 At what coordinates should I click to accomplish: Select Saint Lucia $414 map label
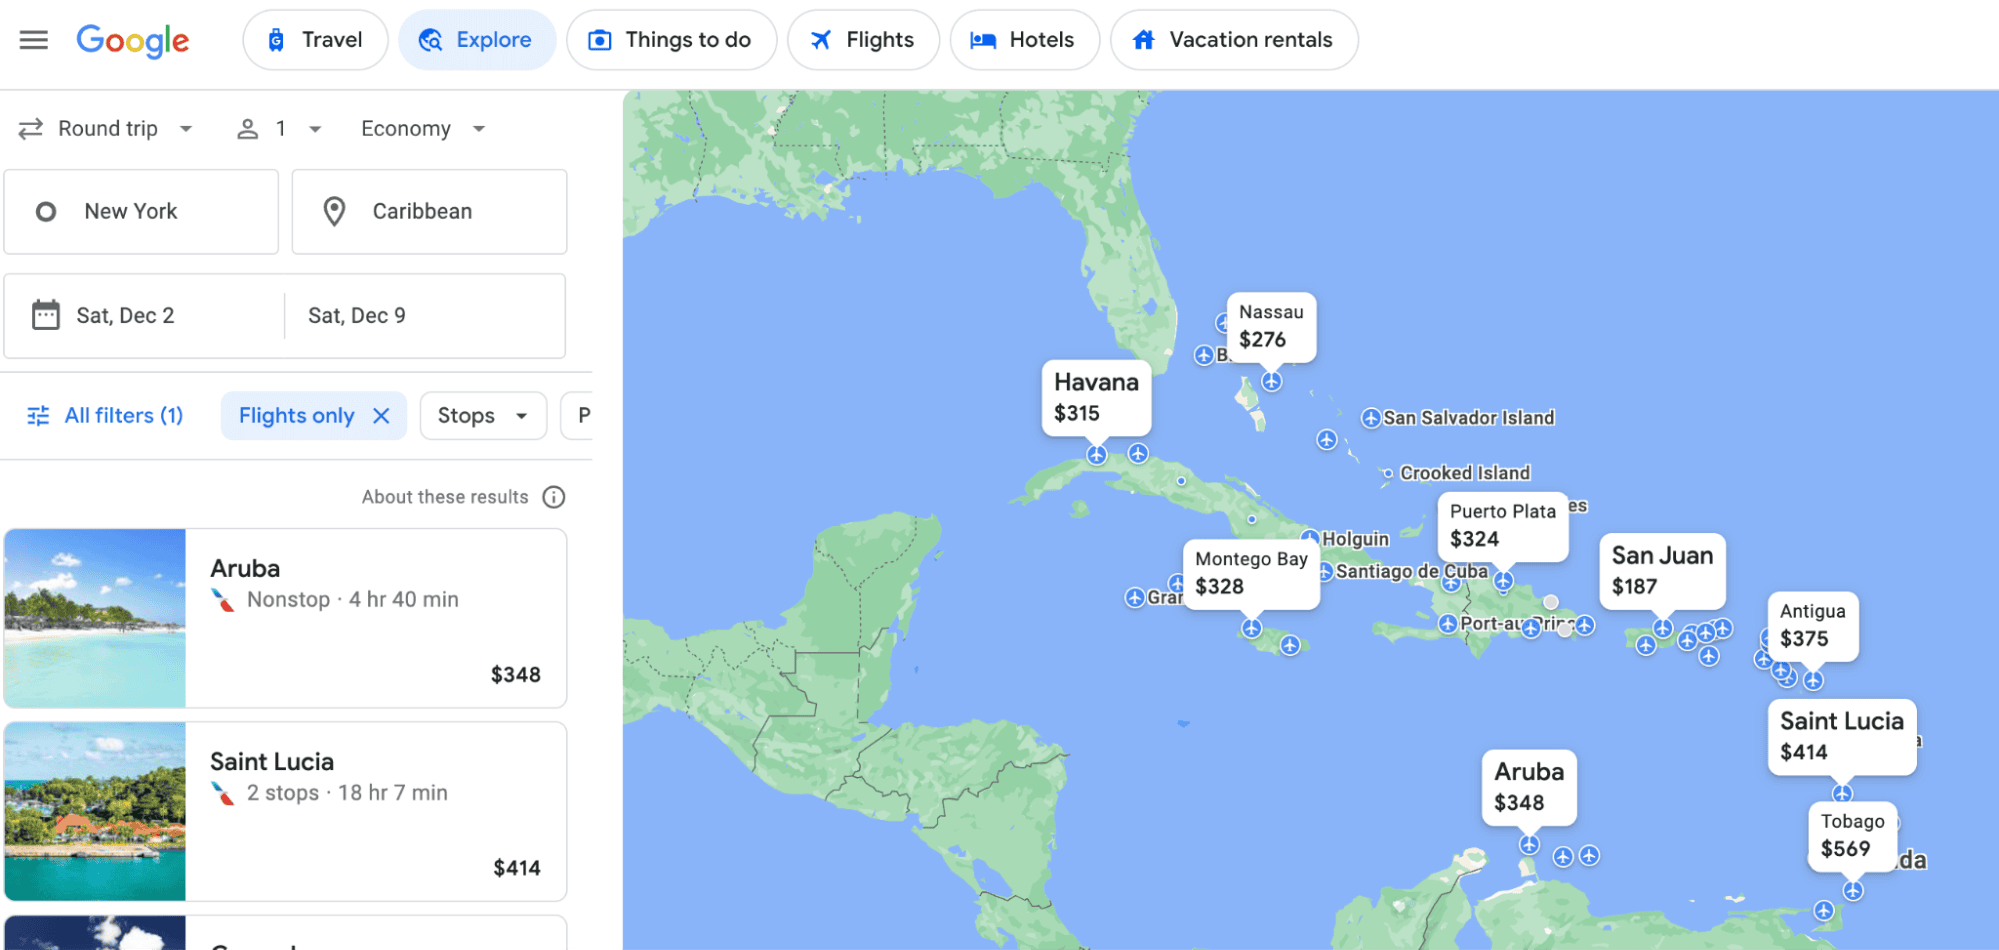coord(1842,736)
